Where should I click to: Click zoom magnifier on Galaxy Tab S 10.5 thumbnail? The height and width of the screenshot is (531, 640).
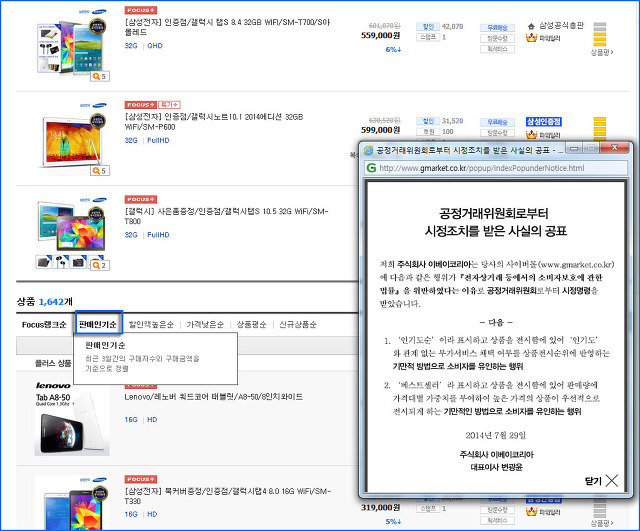pos(100,265)
